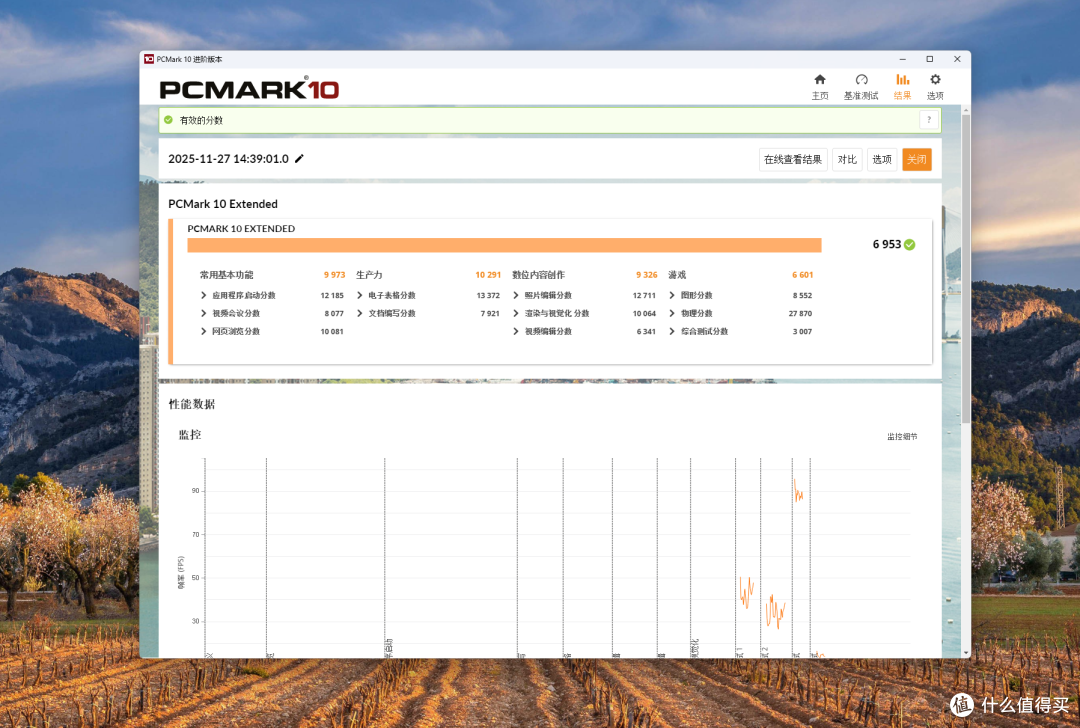Image resolution: width=1080 pixels, height=728 pixels.
Task: Expand Rendering and visualization score row
Action: (x=516, y=313)
